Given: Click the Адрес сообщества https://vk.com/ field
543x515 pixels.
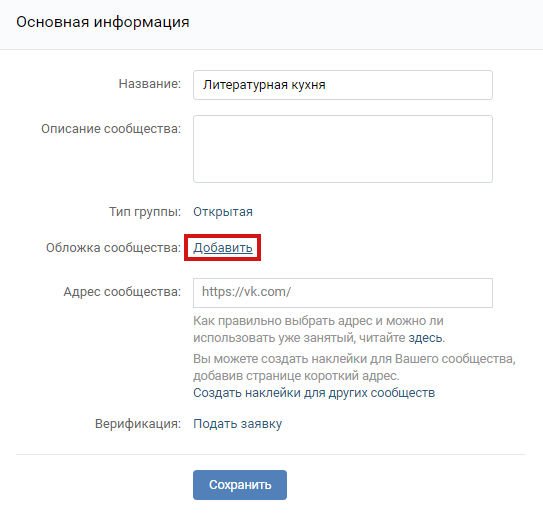Looking at the screenshot, I should tap(343, 293).
